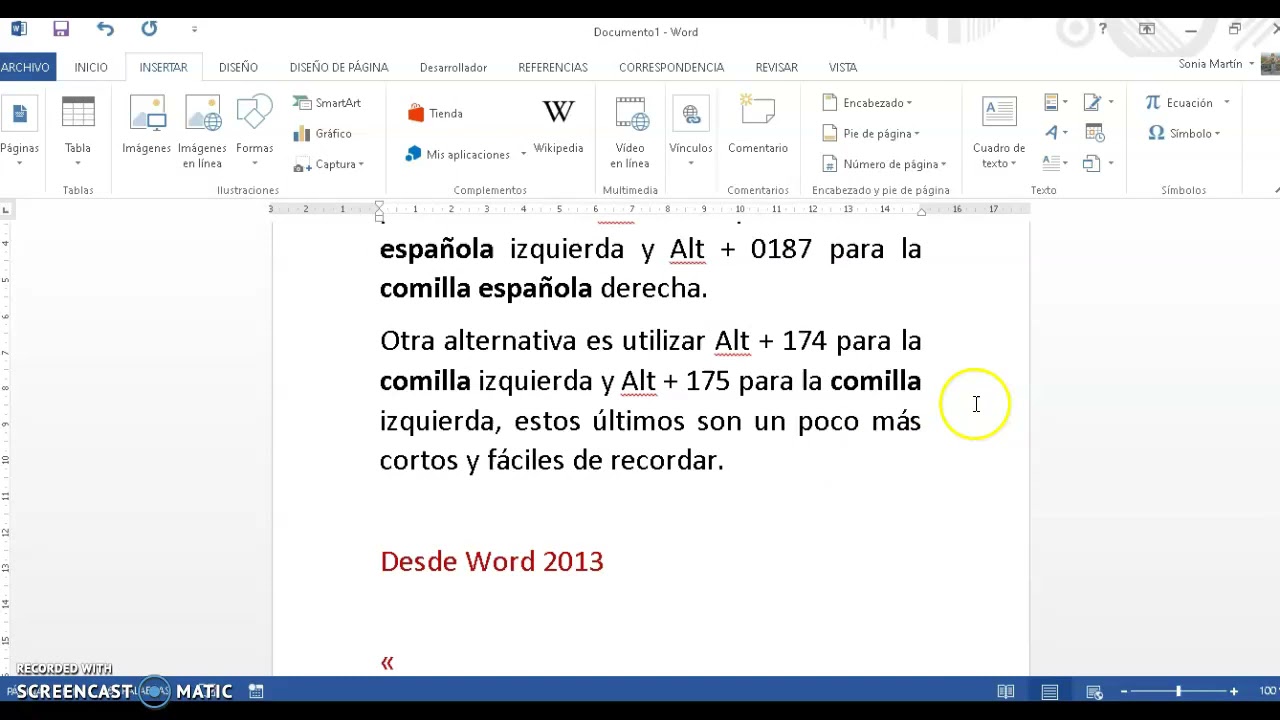Undo the last action
Screen dimensions: 1280x720
(x=105, y=30)
